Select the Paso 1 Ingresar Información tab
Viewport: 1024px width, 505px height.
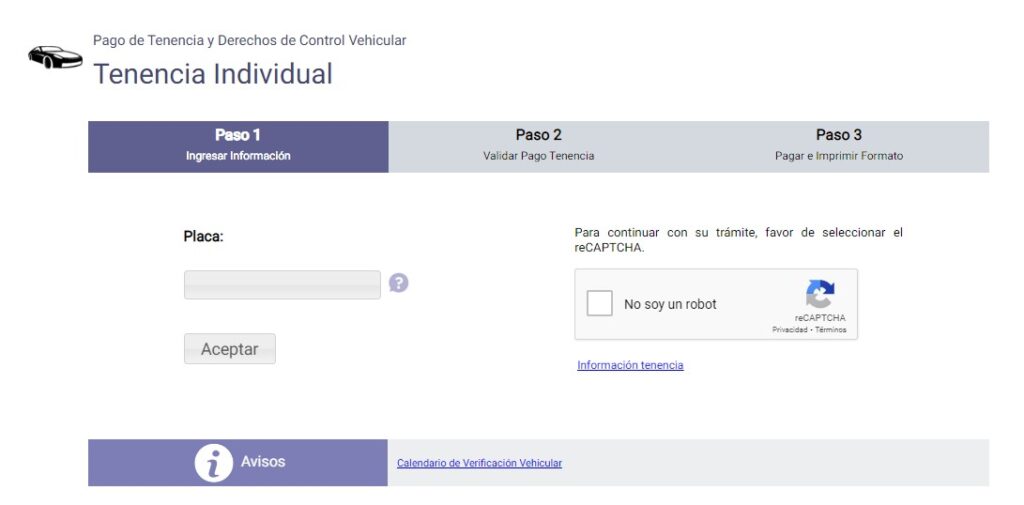(238, 146)
